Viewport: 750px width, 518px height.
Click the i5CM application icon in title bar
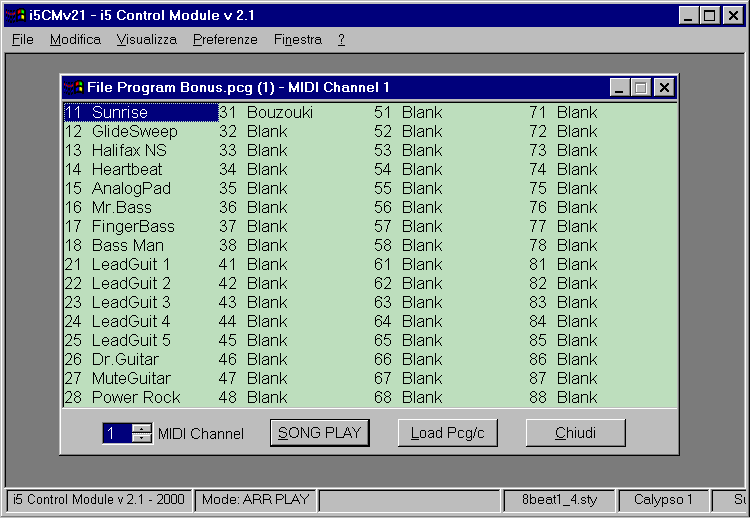pos(15,15)
